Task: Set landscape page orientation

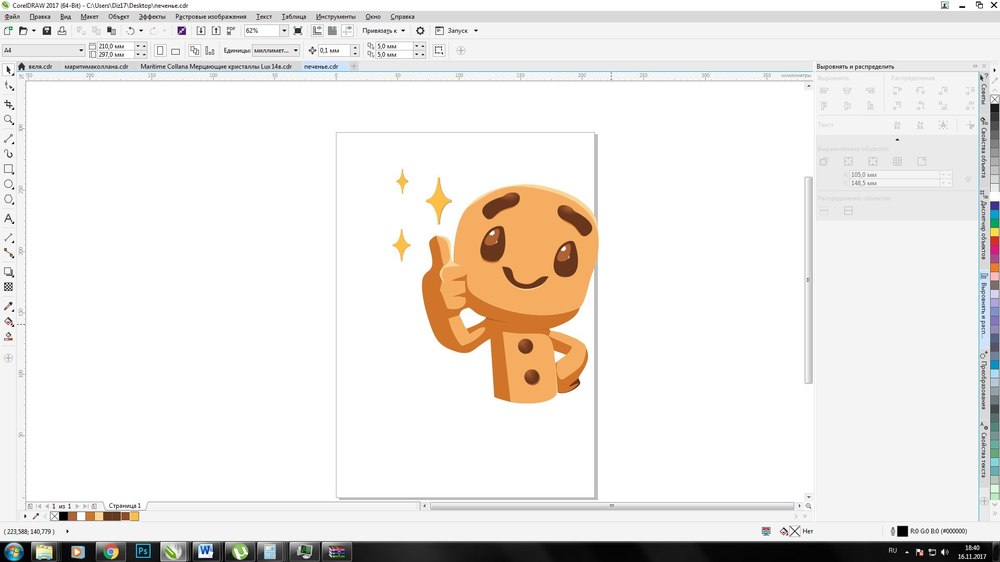Action: tap(175, 50)
